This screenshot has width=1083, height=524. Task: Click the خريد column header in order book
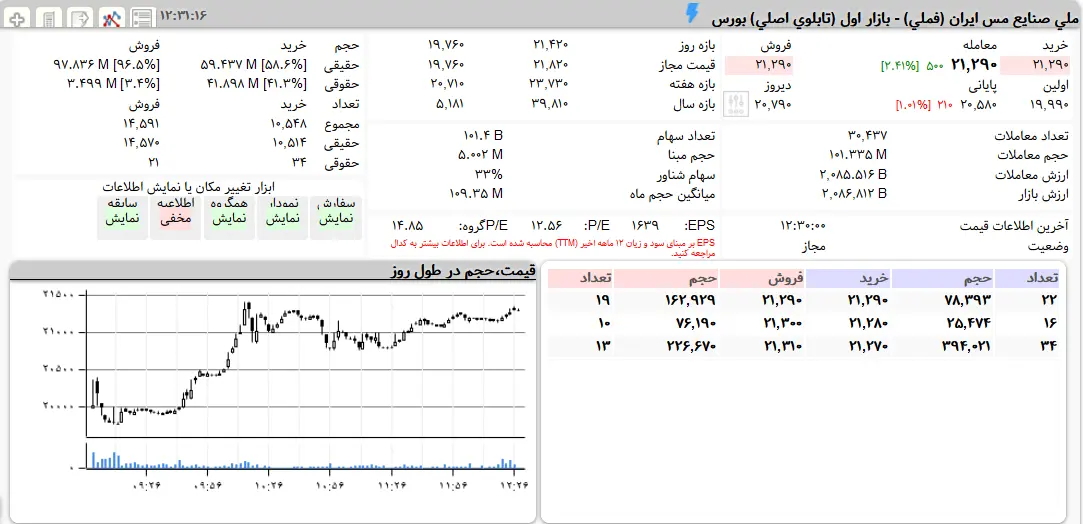click(x=848, y=279)
